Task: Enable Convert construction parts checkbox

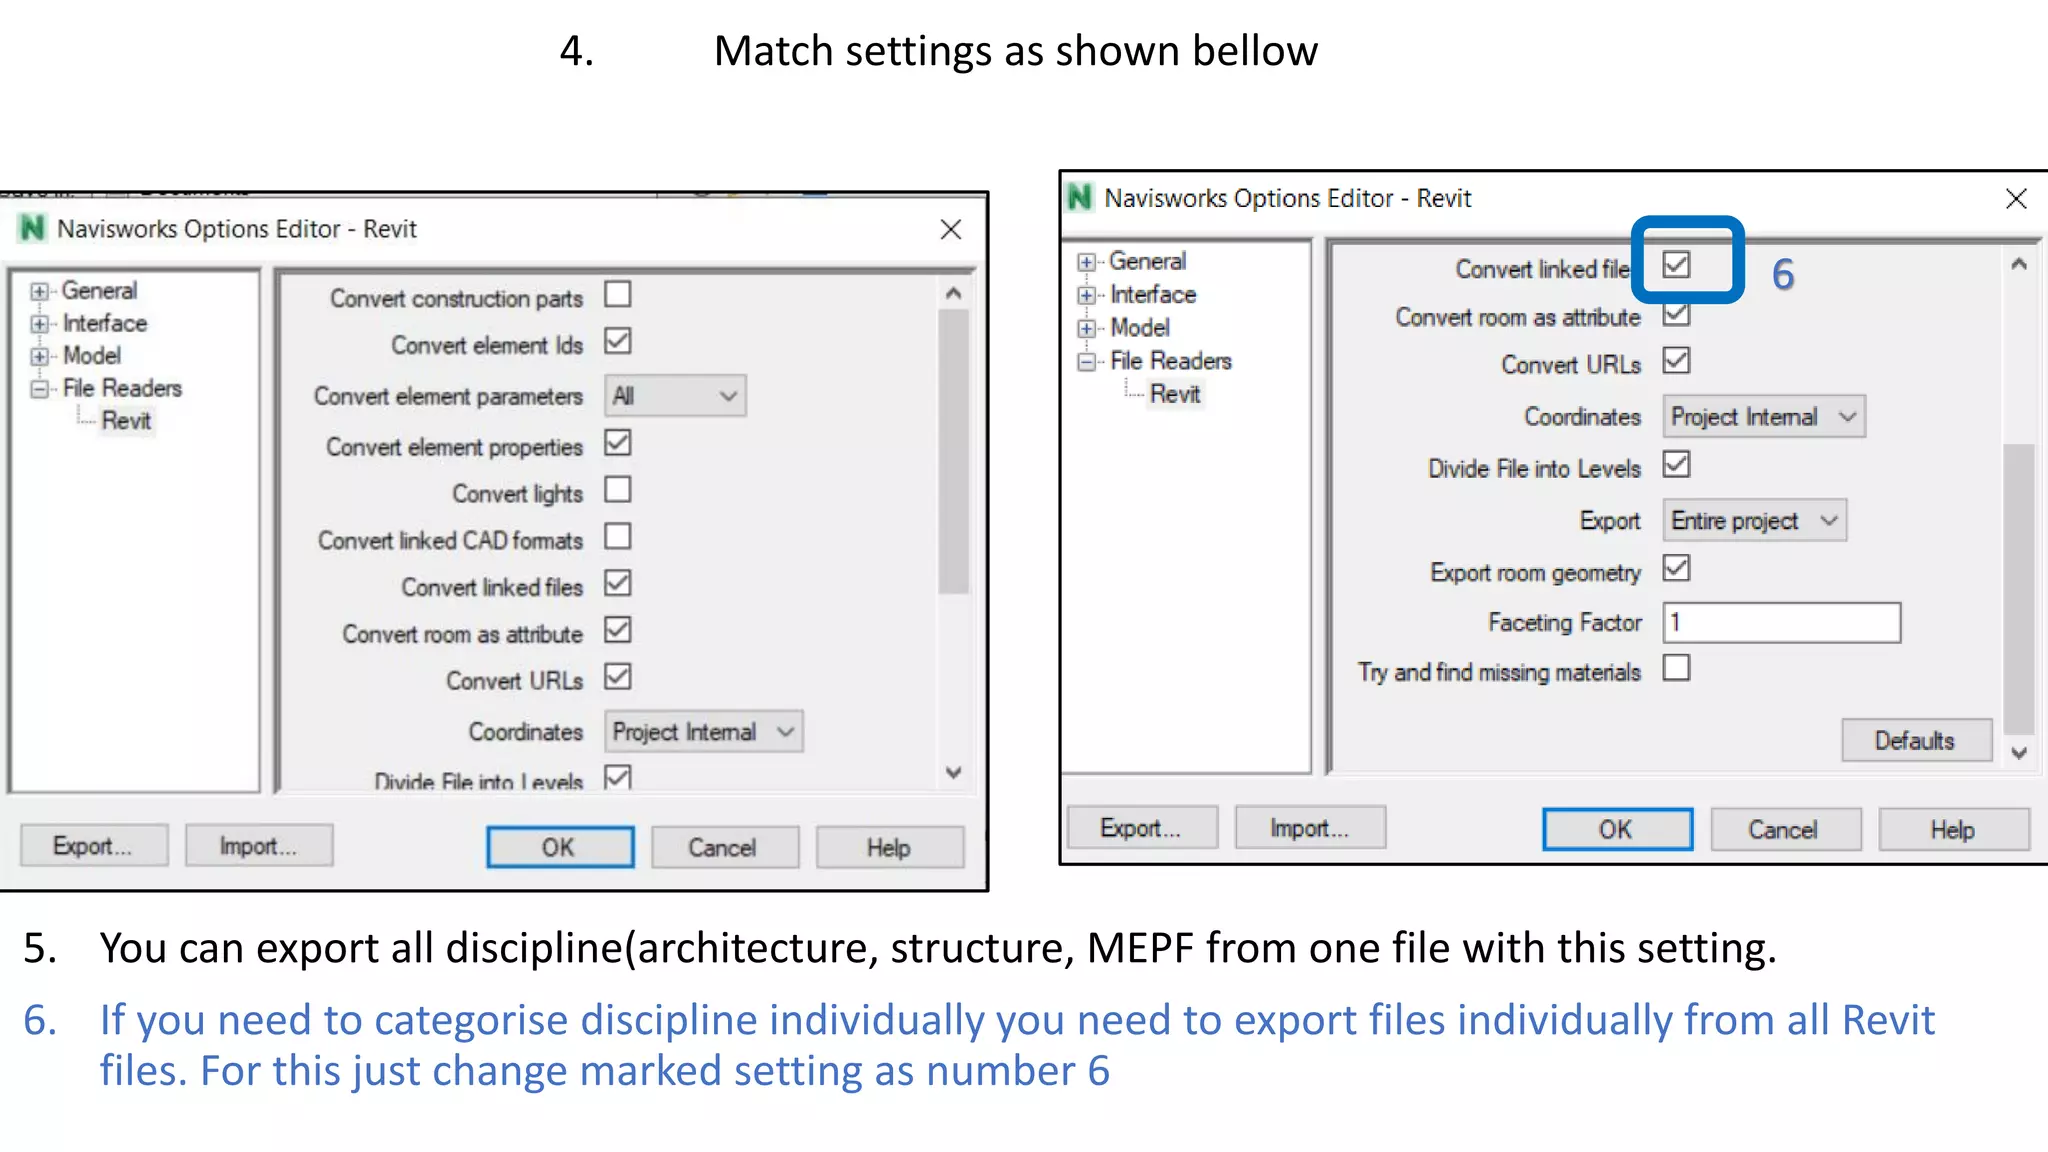Action: point(618,295)
